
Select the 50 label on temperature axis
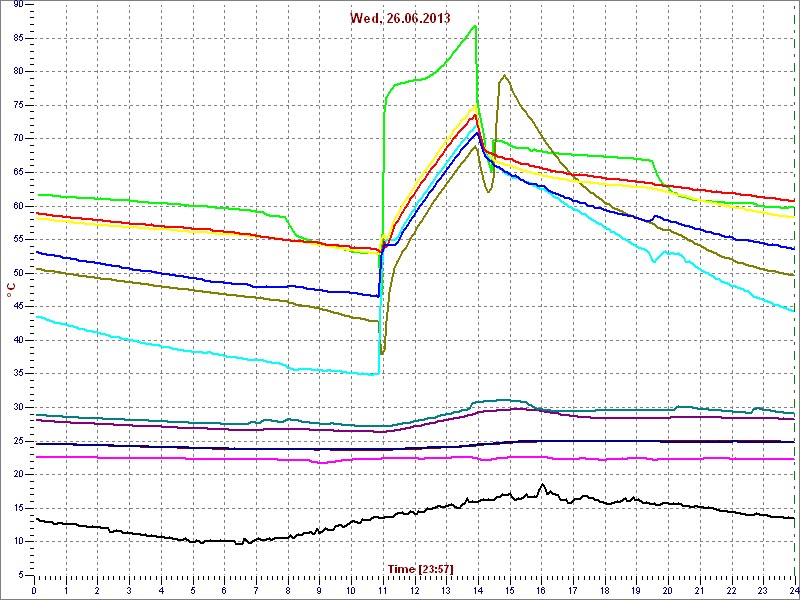[x=18, y=273]
